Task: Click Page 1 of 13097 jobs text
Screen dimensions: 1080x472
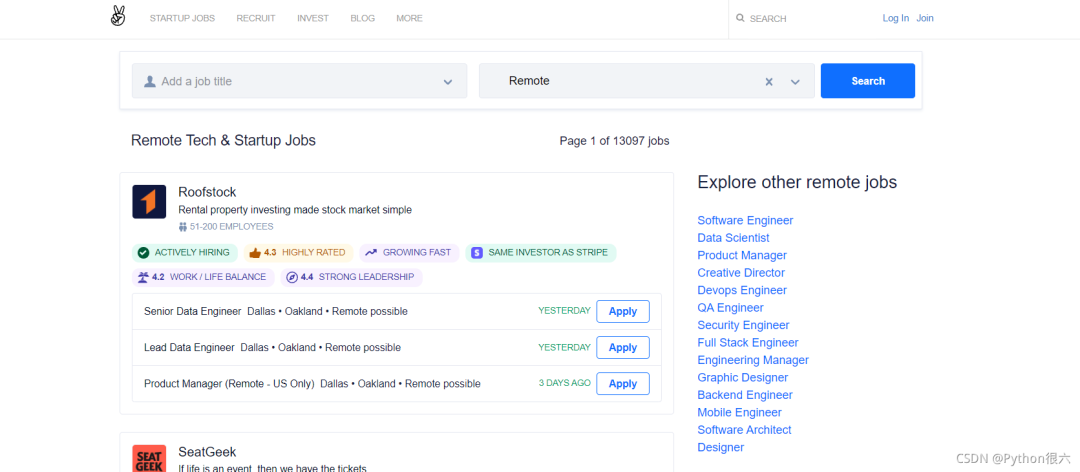Action: 614,141
